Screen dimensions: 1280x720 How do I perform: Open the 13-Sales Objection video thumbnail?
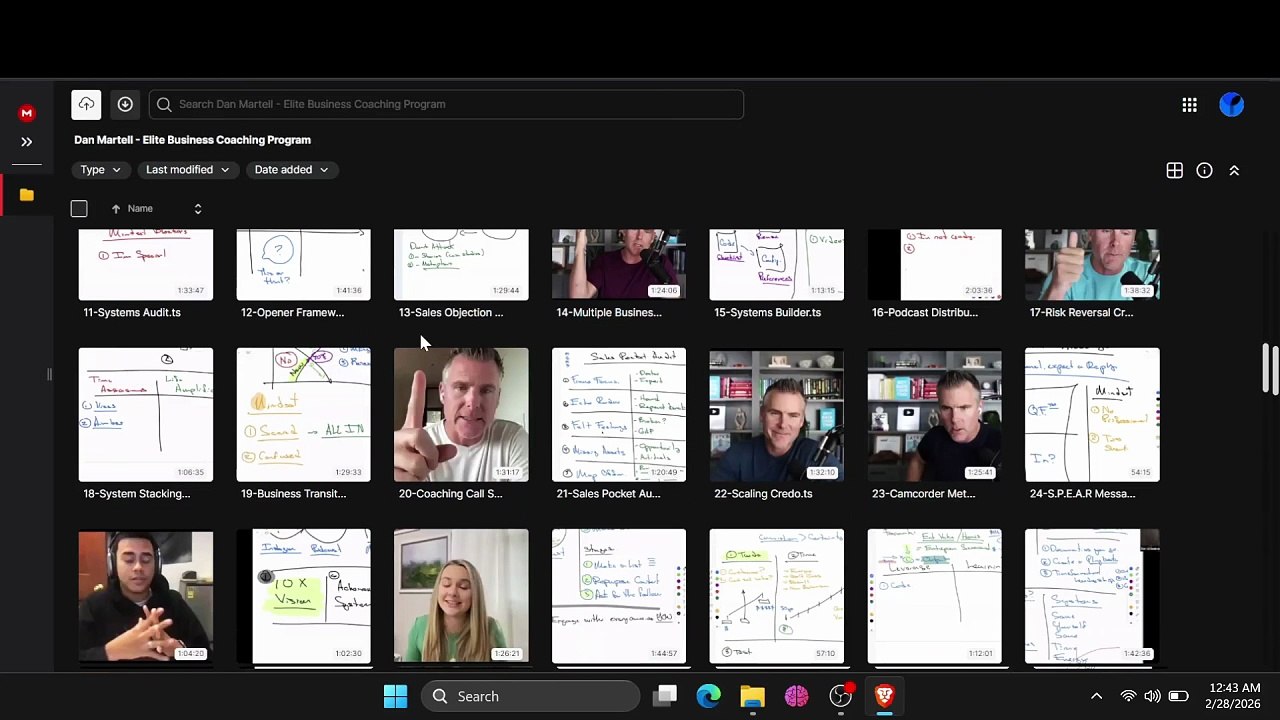click(461, 265)
